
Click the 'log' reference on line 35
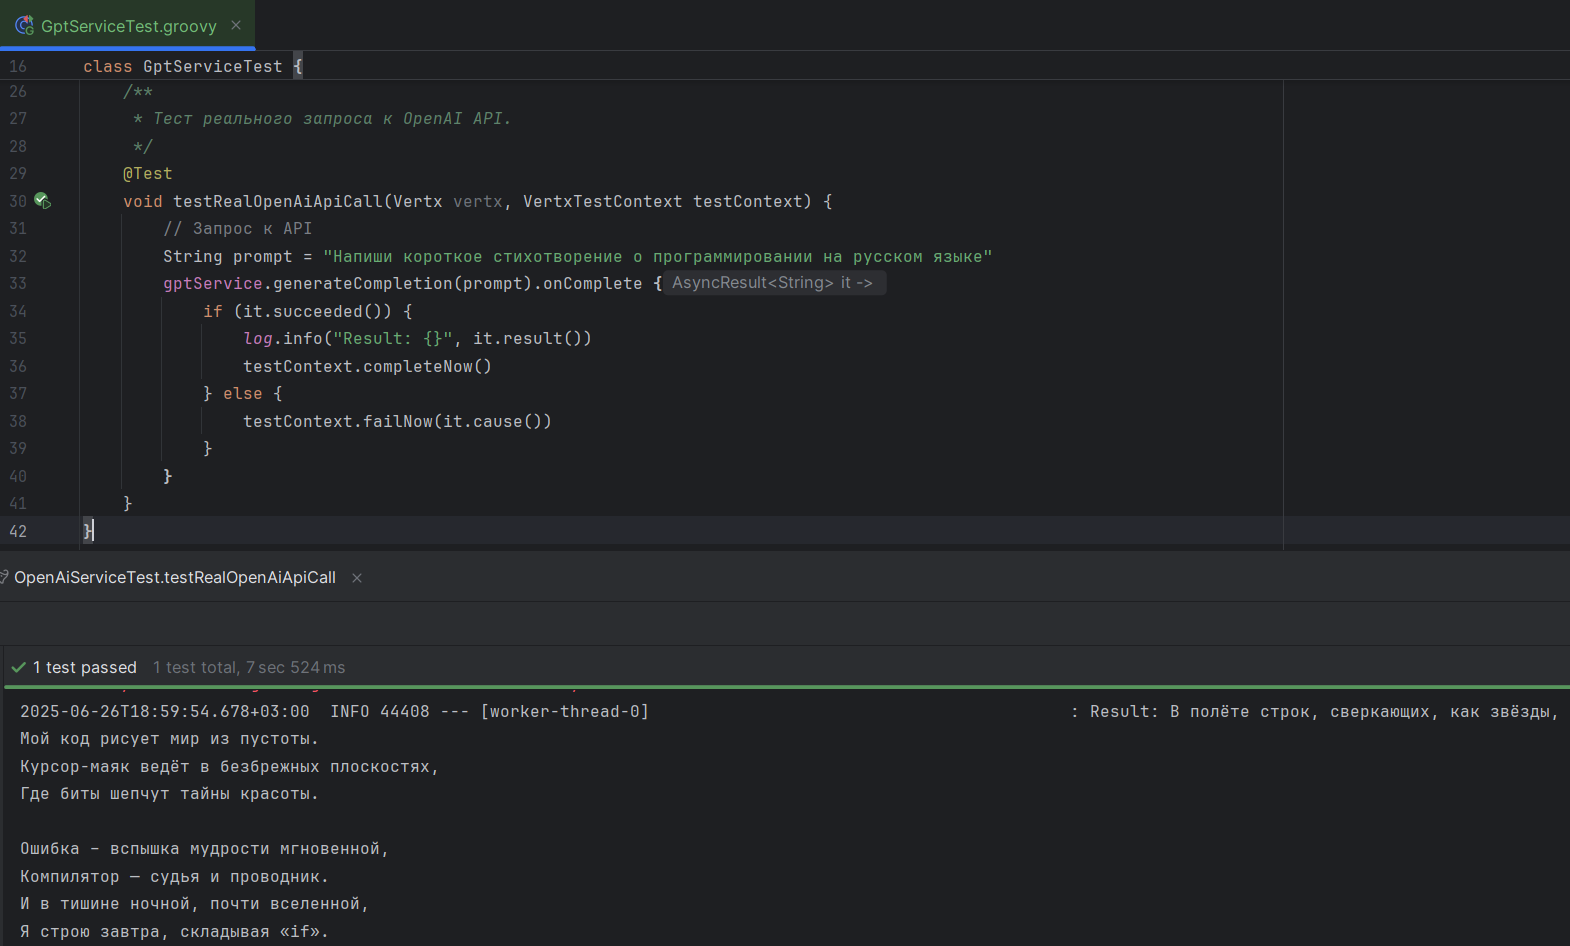pos(258,339)
